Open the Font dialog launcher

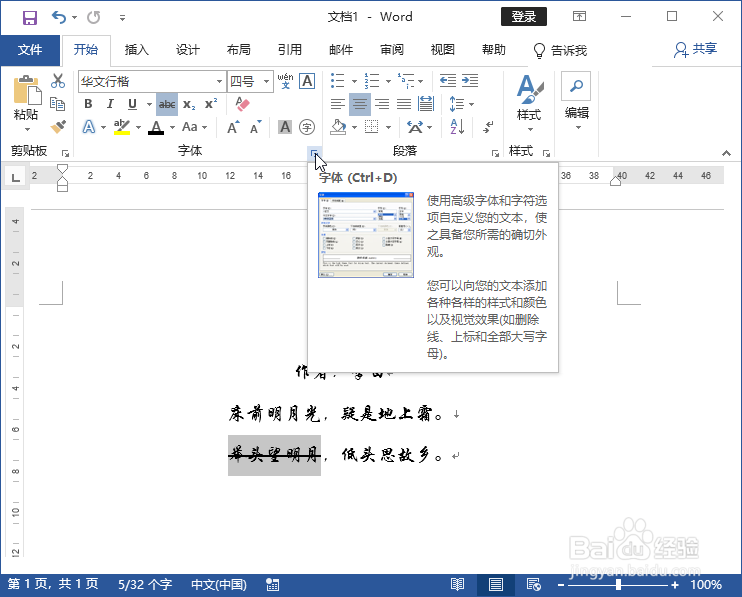coord(314,153)
